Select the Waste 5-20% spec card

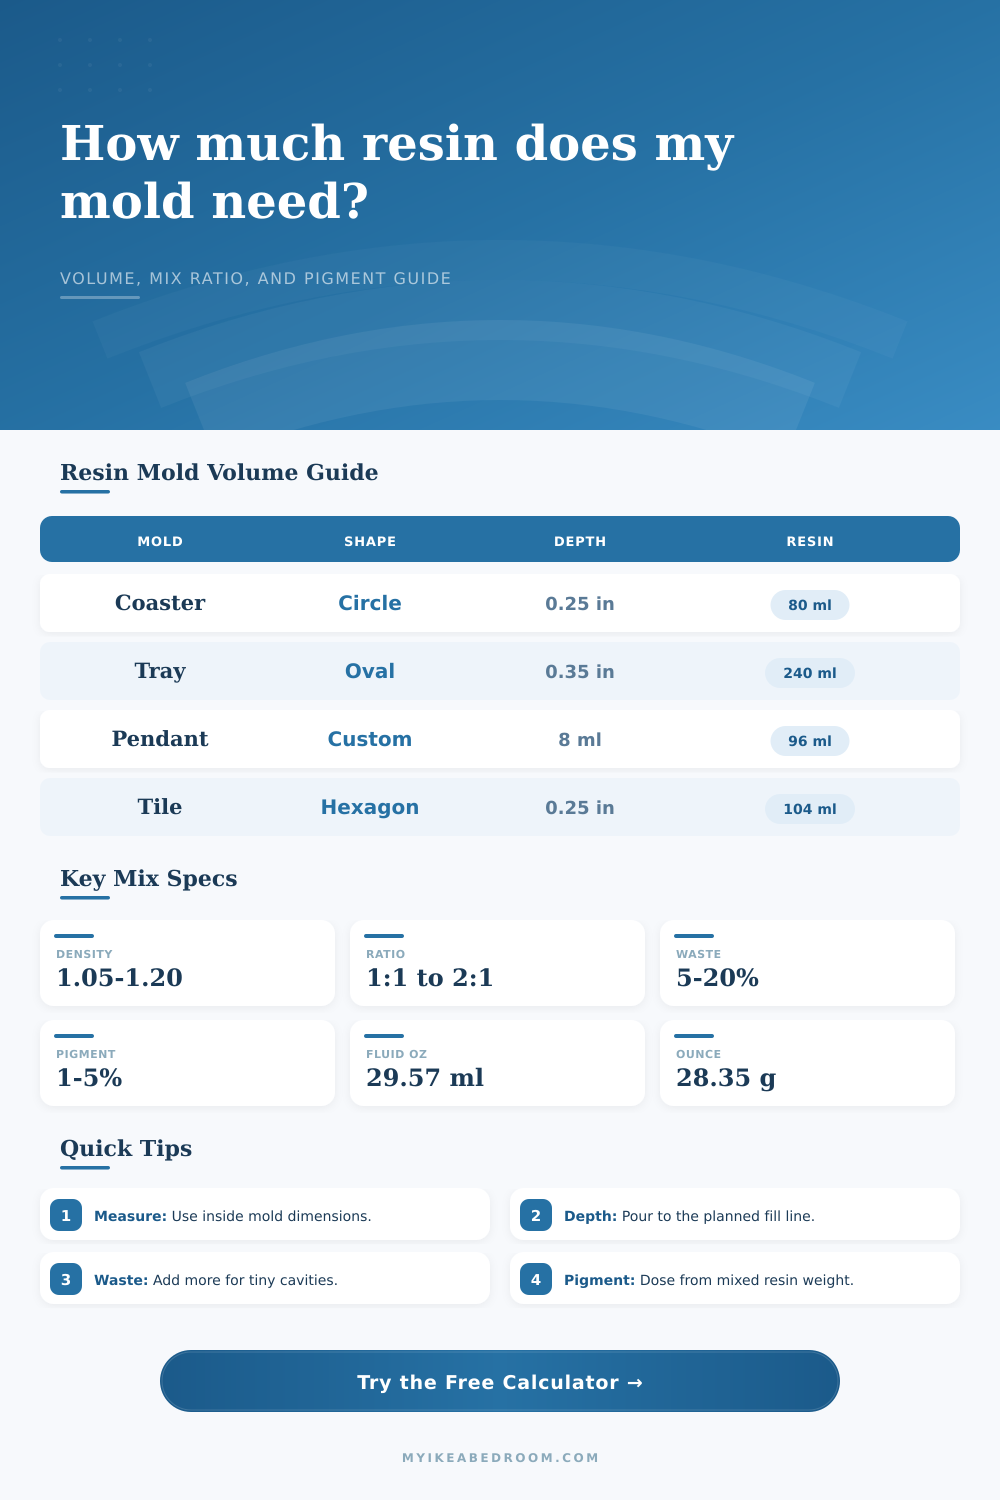807,963
